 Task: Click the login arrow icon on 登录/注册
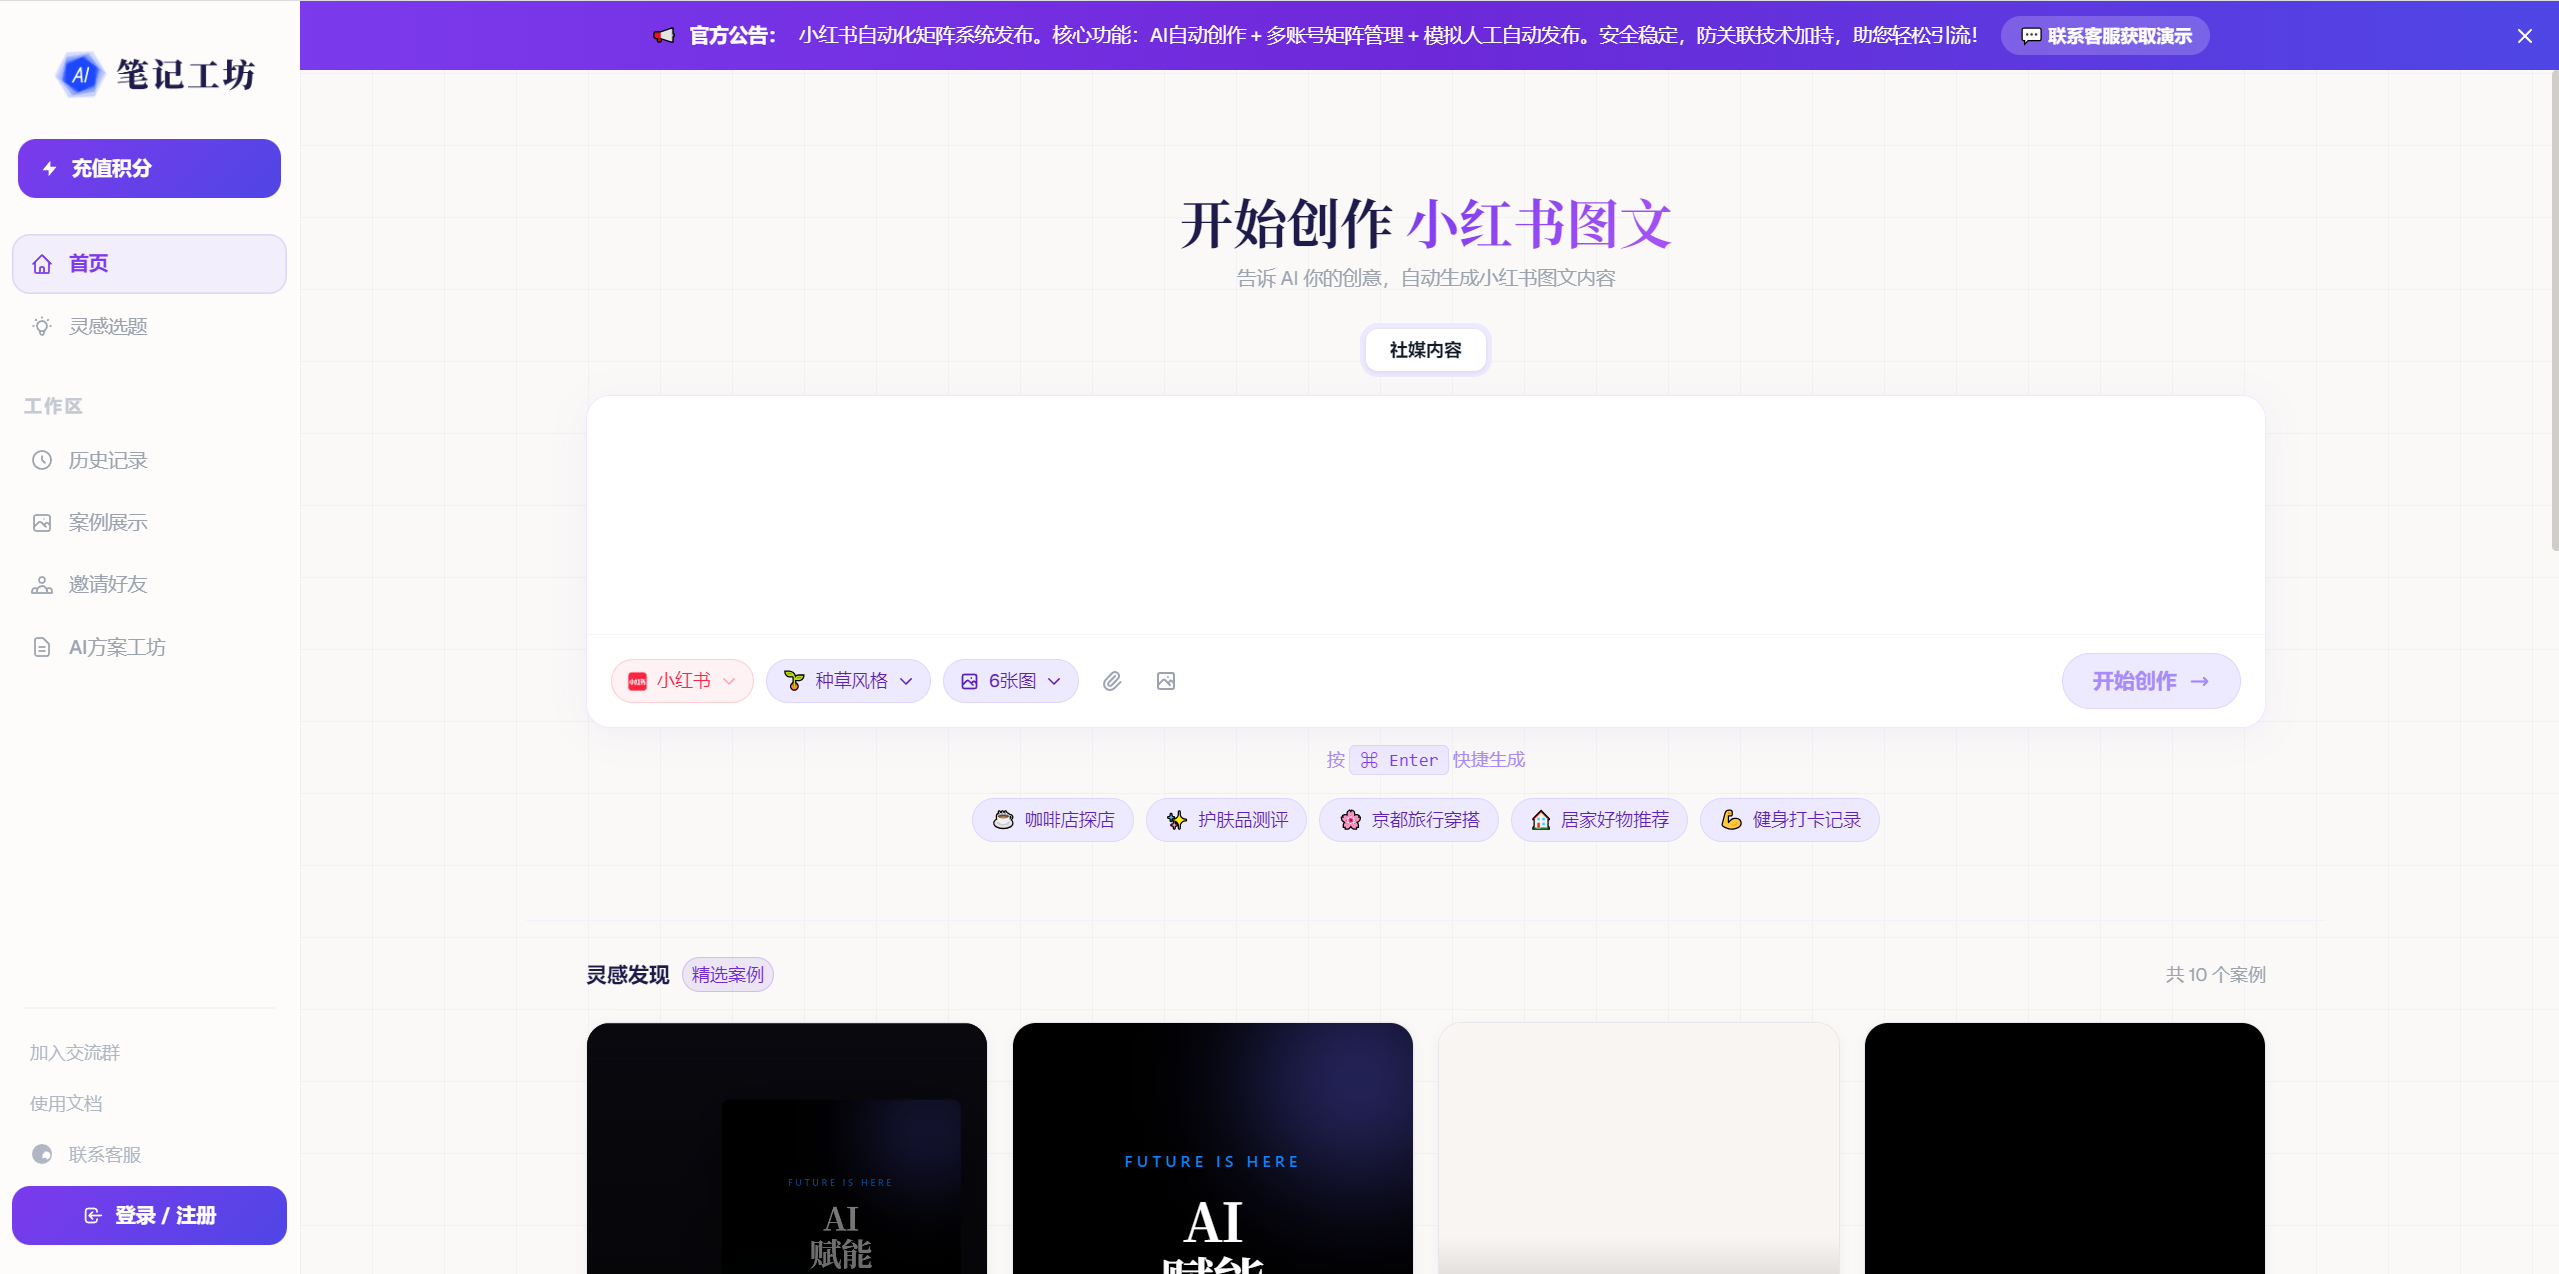(93, 1216)
